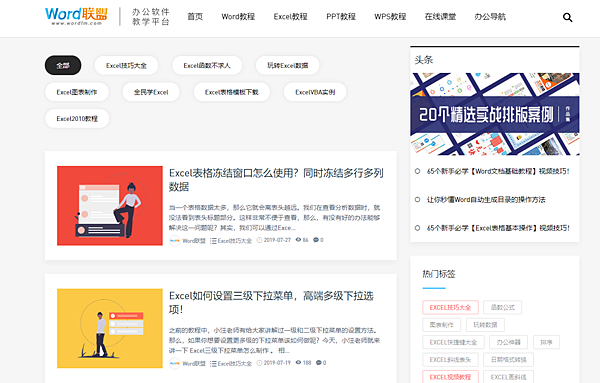
Task: Click the 日期格式转换 hot tag
Action: (x=509, y=360)
